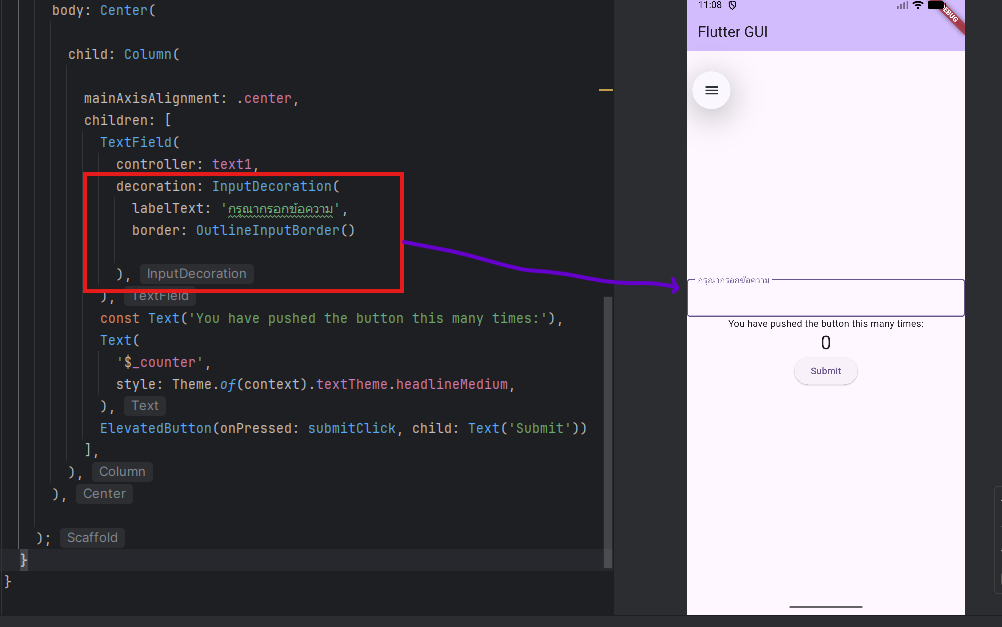Click the Flutter GUI app bar title
Viewport: 1002px width, 627px height.
[733, 32]
